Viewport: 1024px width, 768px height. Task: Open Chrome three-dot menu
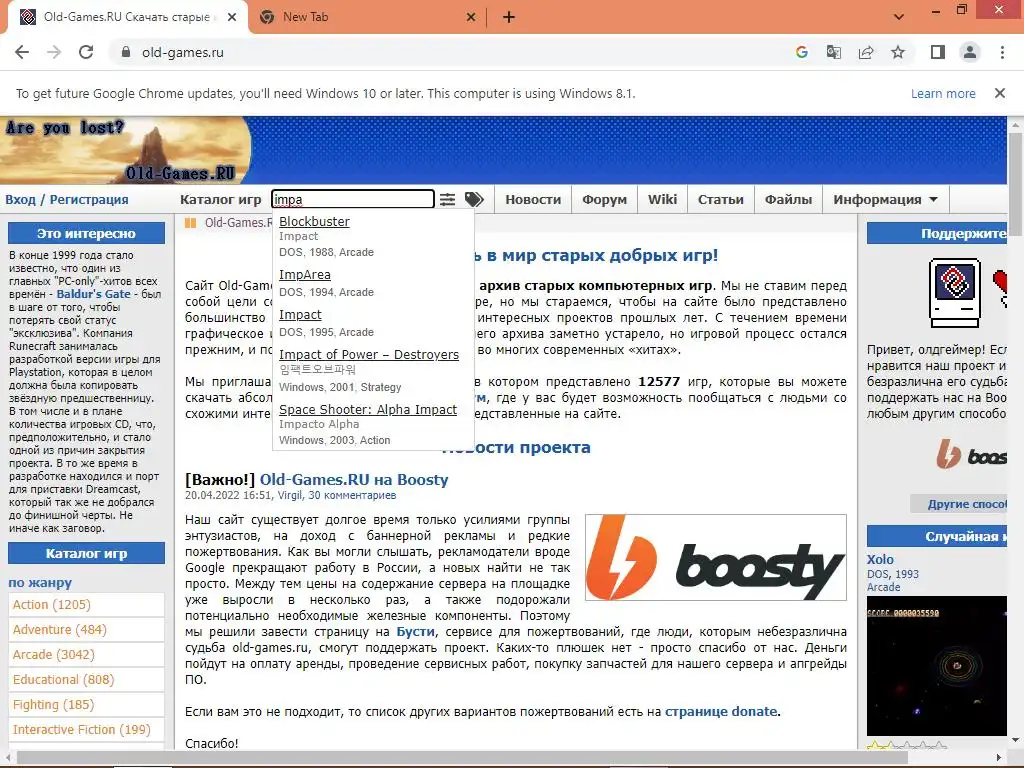pyautogui.click(x=1002, y=52)
